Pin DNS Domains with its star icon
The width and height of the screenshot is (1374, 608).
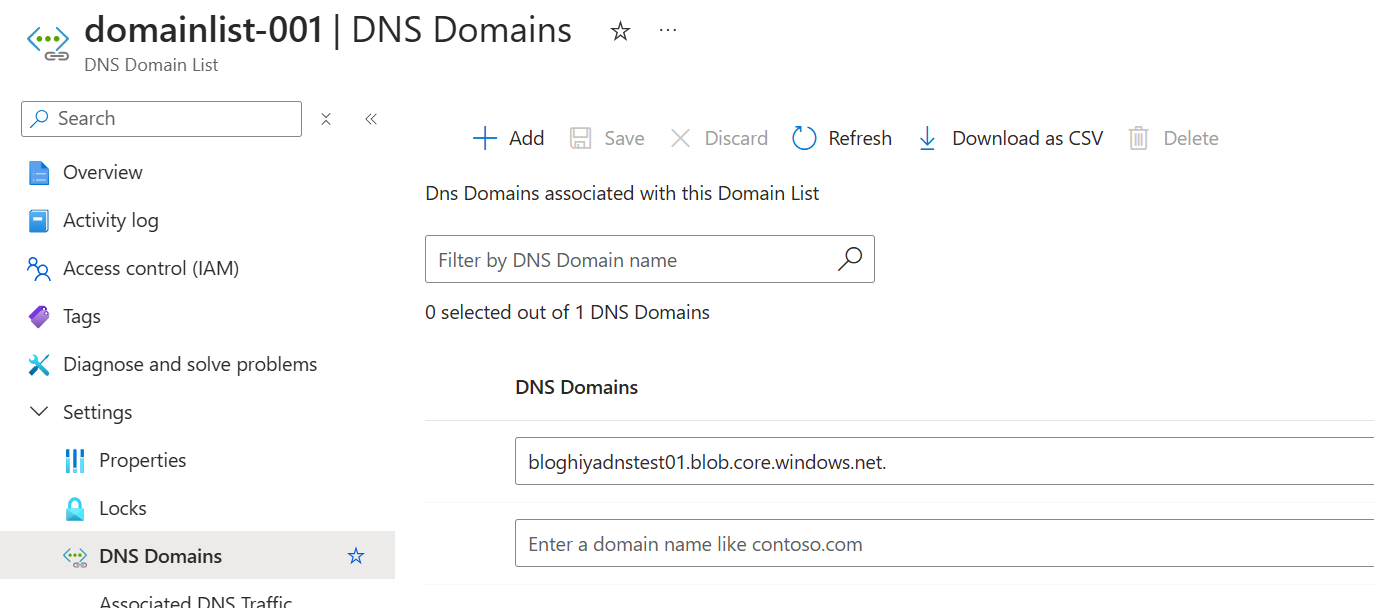coord(356,556)
